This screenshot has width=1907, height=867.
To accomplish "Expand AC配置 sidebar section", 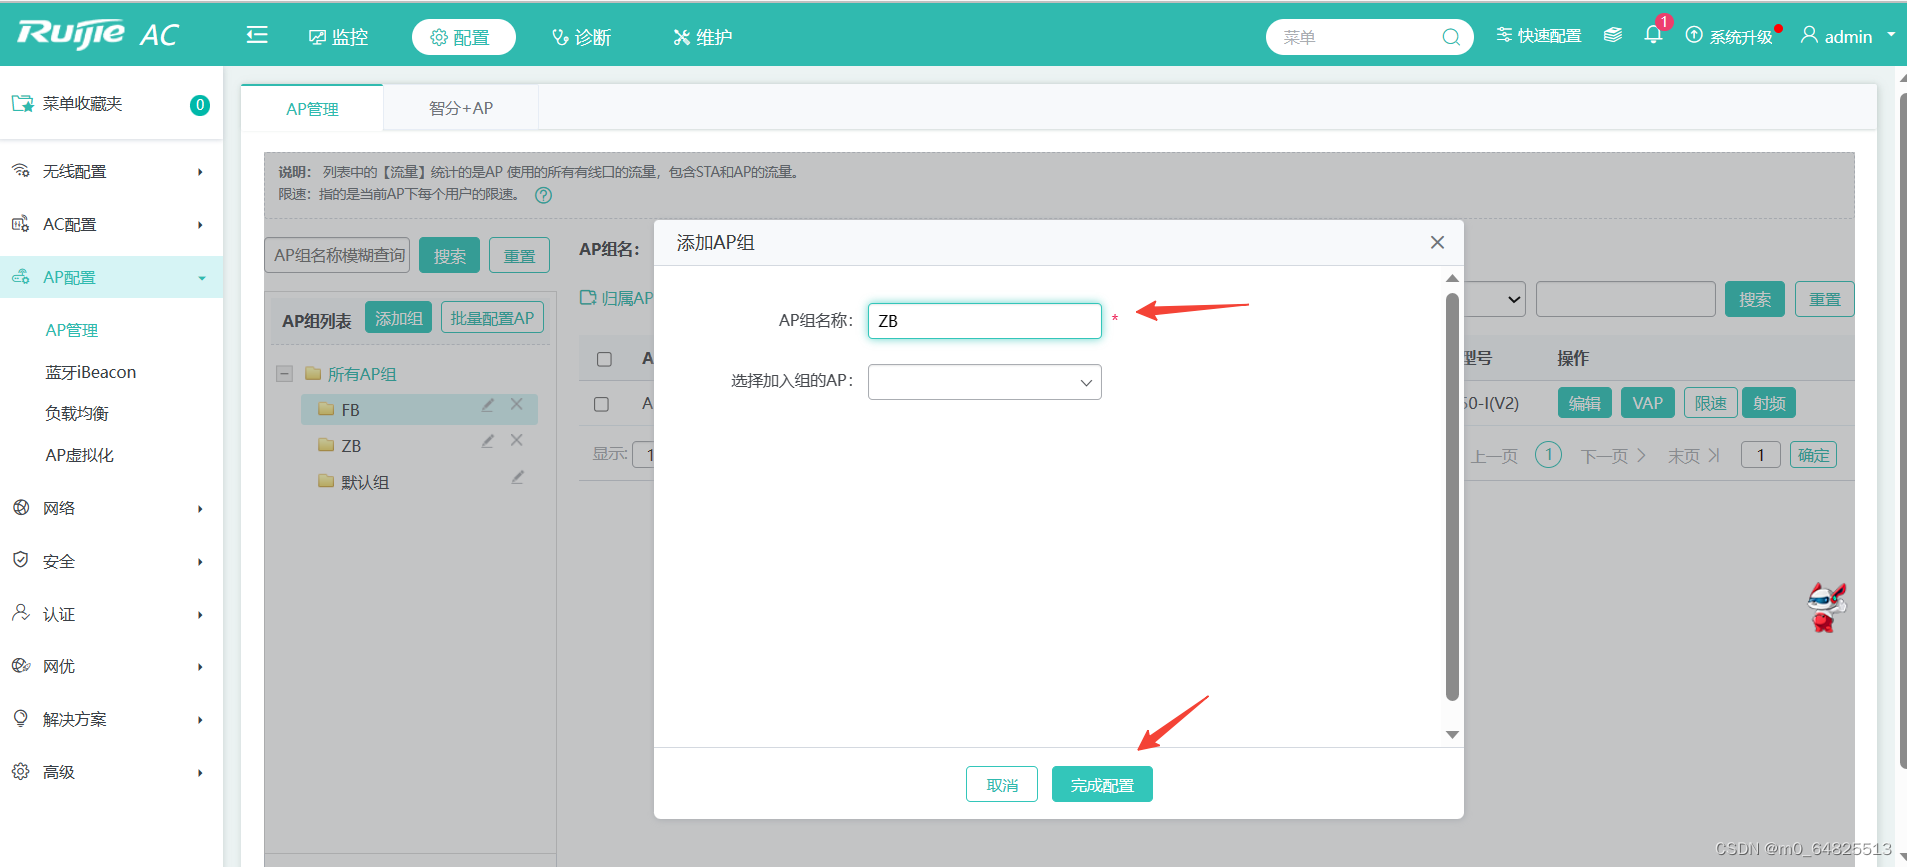I will coord(111,224).
